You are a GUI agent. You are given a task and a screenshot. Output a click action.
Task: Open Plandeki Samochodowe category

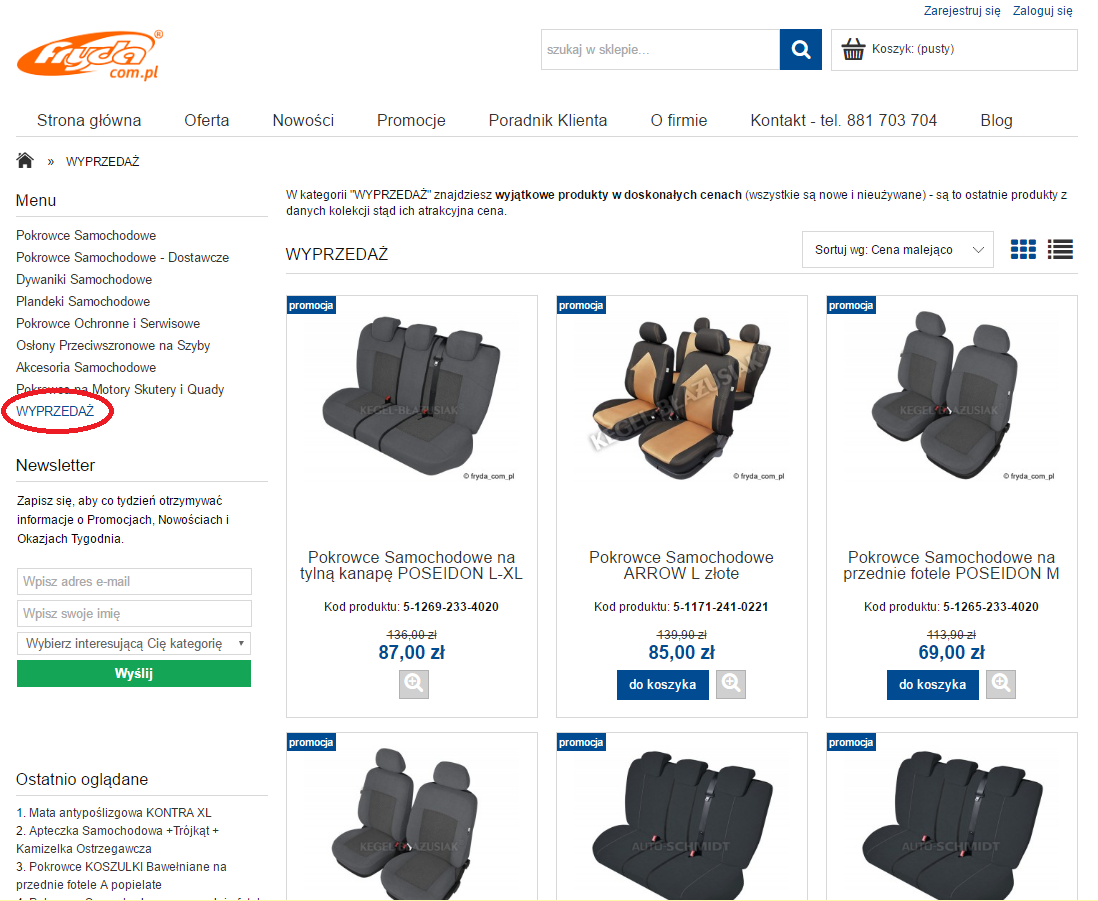[83, 302]
